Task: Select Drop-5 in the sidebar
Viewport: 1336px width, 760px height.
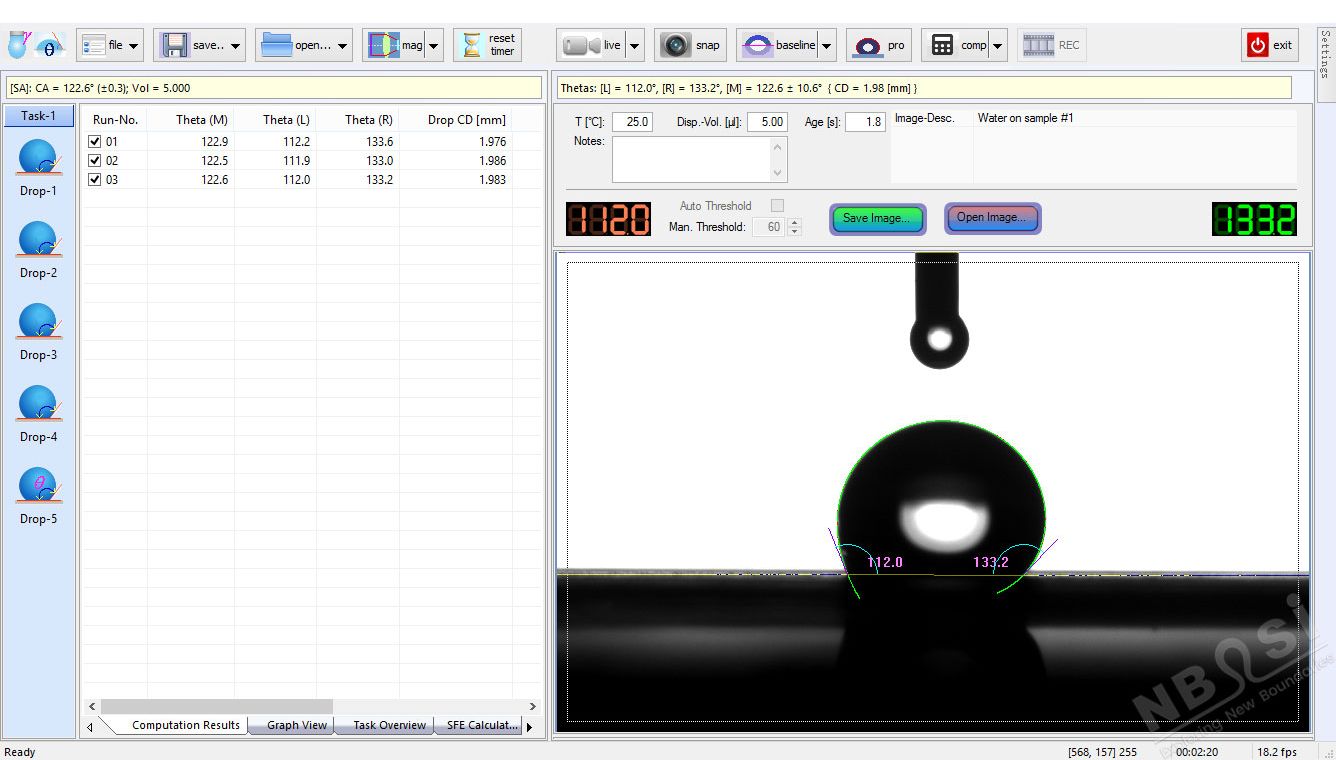Action: click(x=38, y=491)
